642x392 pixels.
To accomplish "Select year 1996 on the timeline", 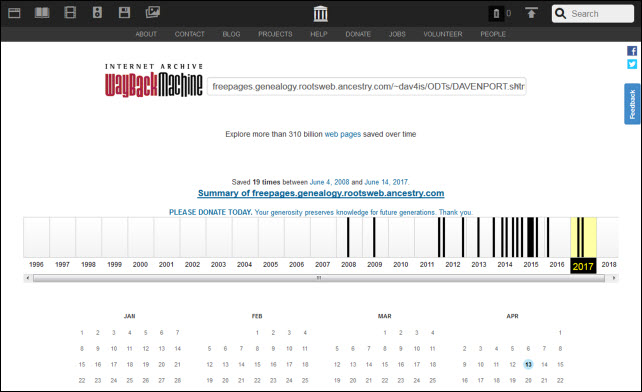I will click(36, 265).
